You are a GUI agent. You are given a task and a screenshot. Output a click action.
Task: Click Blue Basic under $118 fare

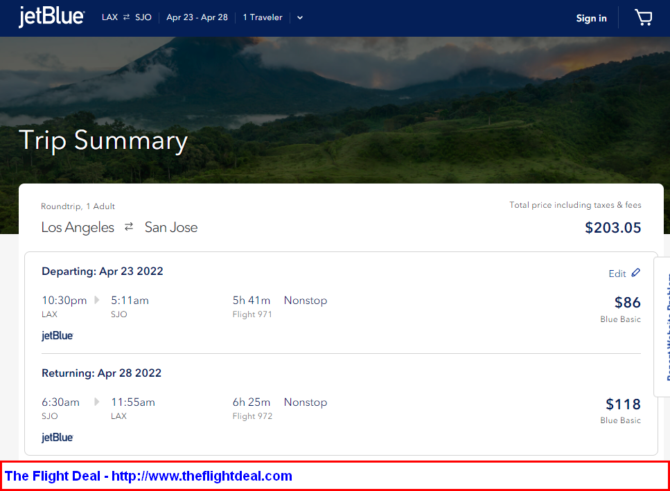(620, 420)
